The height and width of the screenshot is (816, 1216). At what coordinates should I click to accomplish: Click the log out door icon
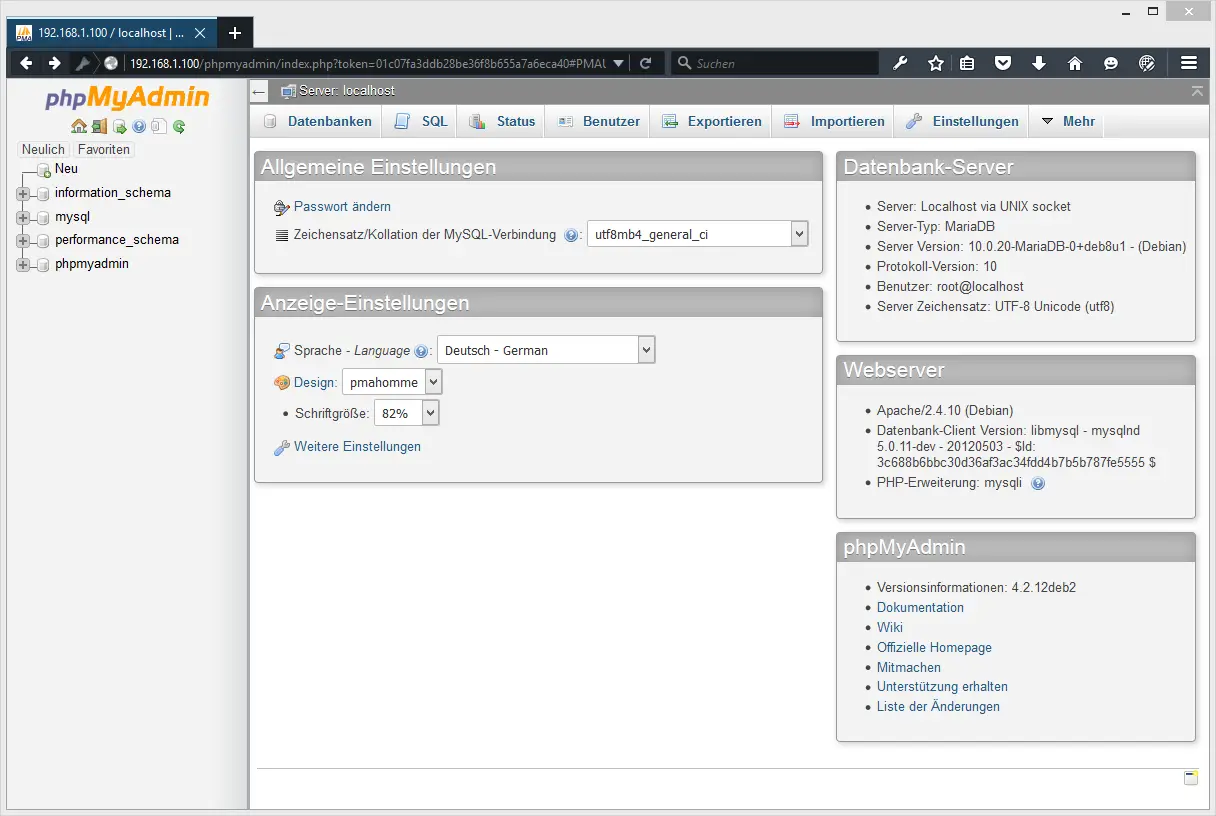[99, 126]
